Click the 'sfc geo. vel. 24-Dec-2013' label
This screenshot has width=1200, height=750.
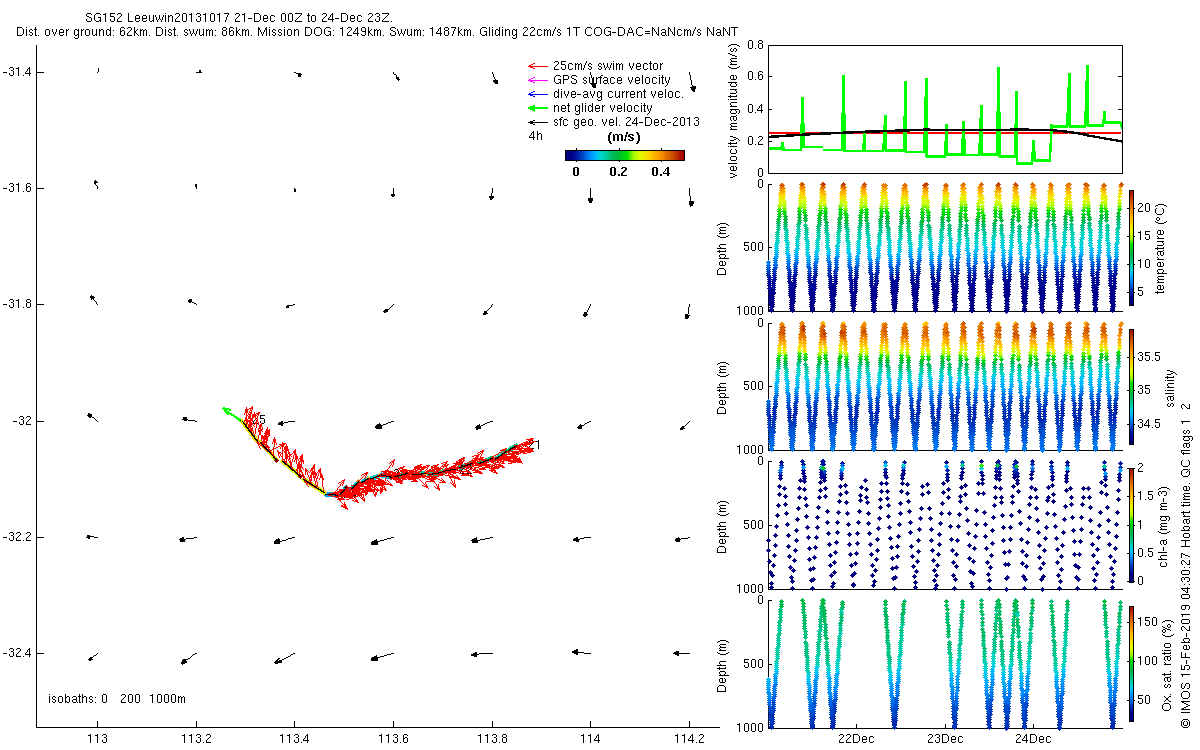point(626,122)
